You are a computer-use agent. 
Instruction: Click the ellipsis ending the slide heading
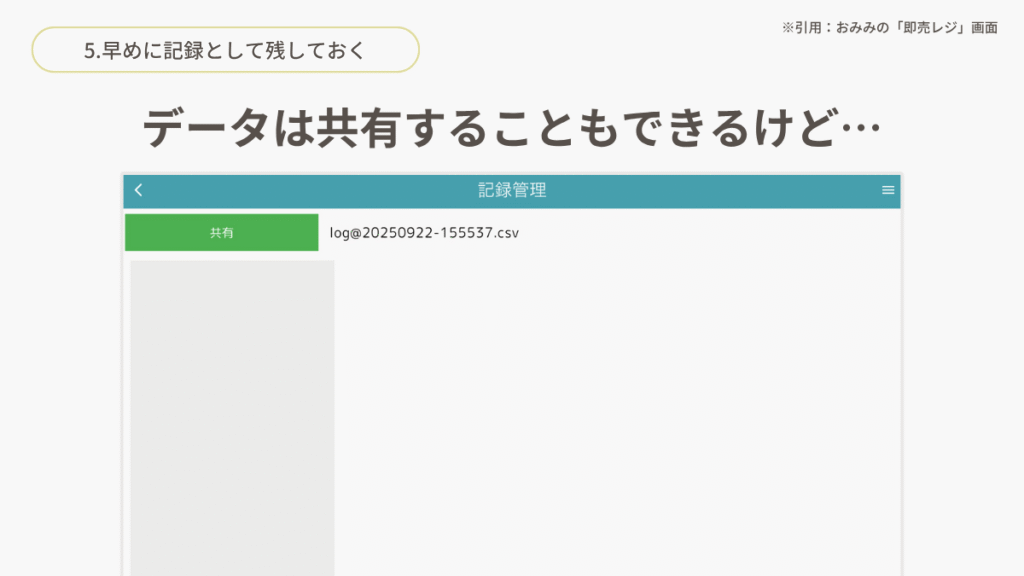coord(855,129)
